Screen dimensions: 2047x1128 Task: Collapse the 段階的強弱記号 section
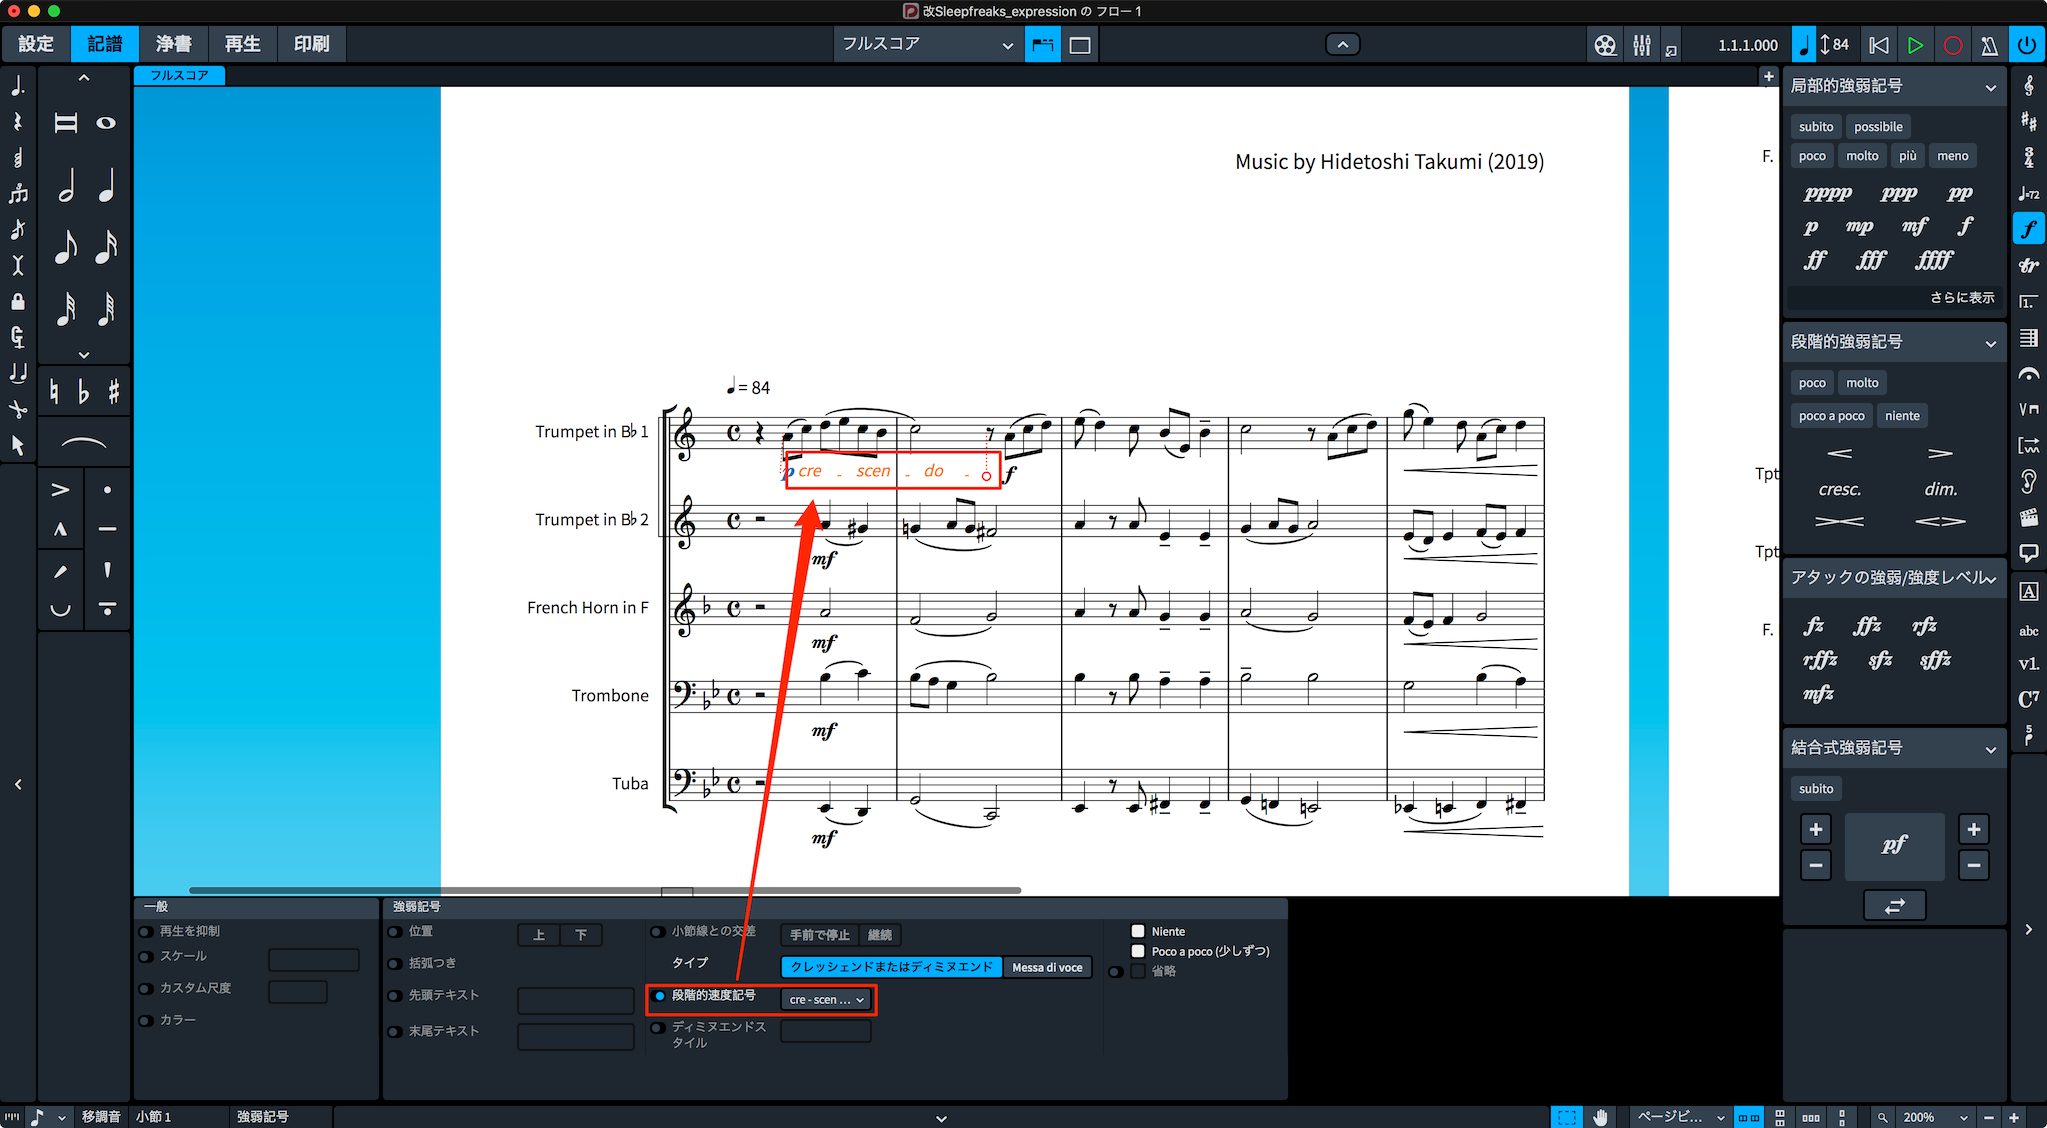(1990, 344)
